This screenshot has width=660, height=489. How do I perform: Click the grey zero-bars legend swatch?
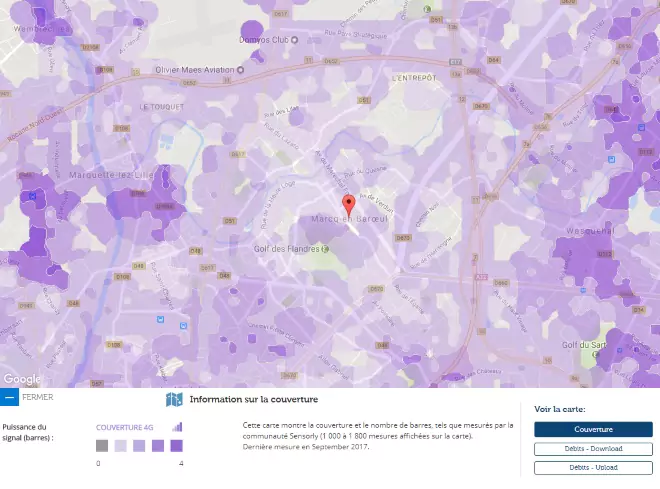click(102, 446)
